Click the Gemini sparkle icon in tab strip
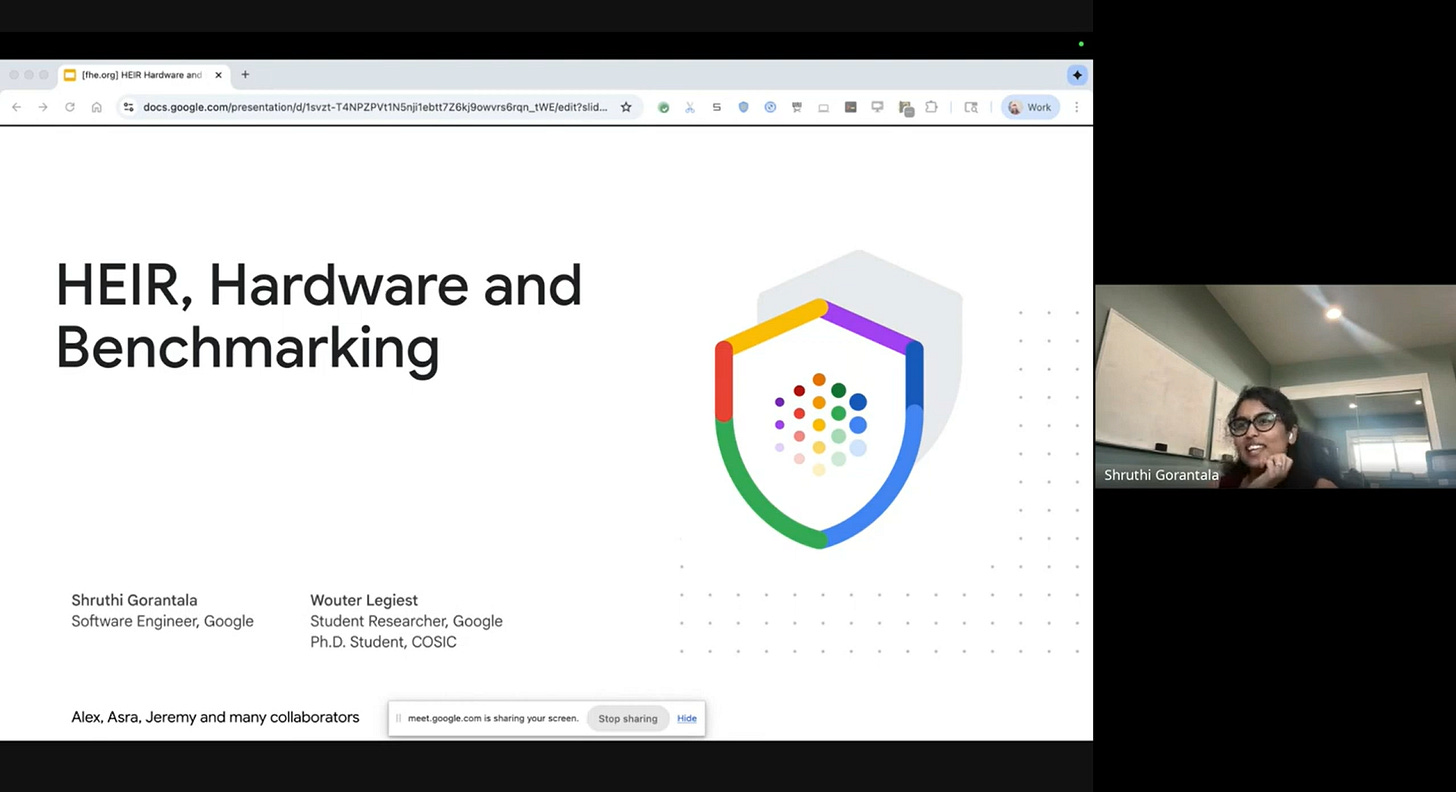Screen dimensions: 1456x792 [1077, 75]
